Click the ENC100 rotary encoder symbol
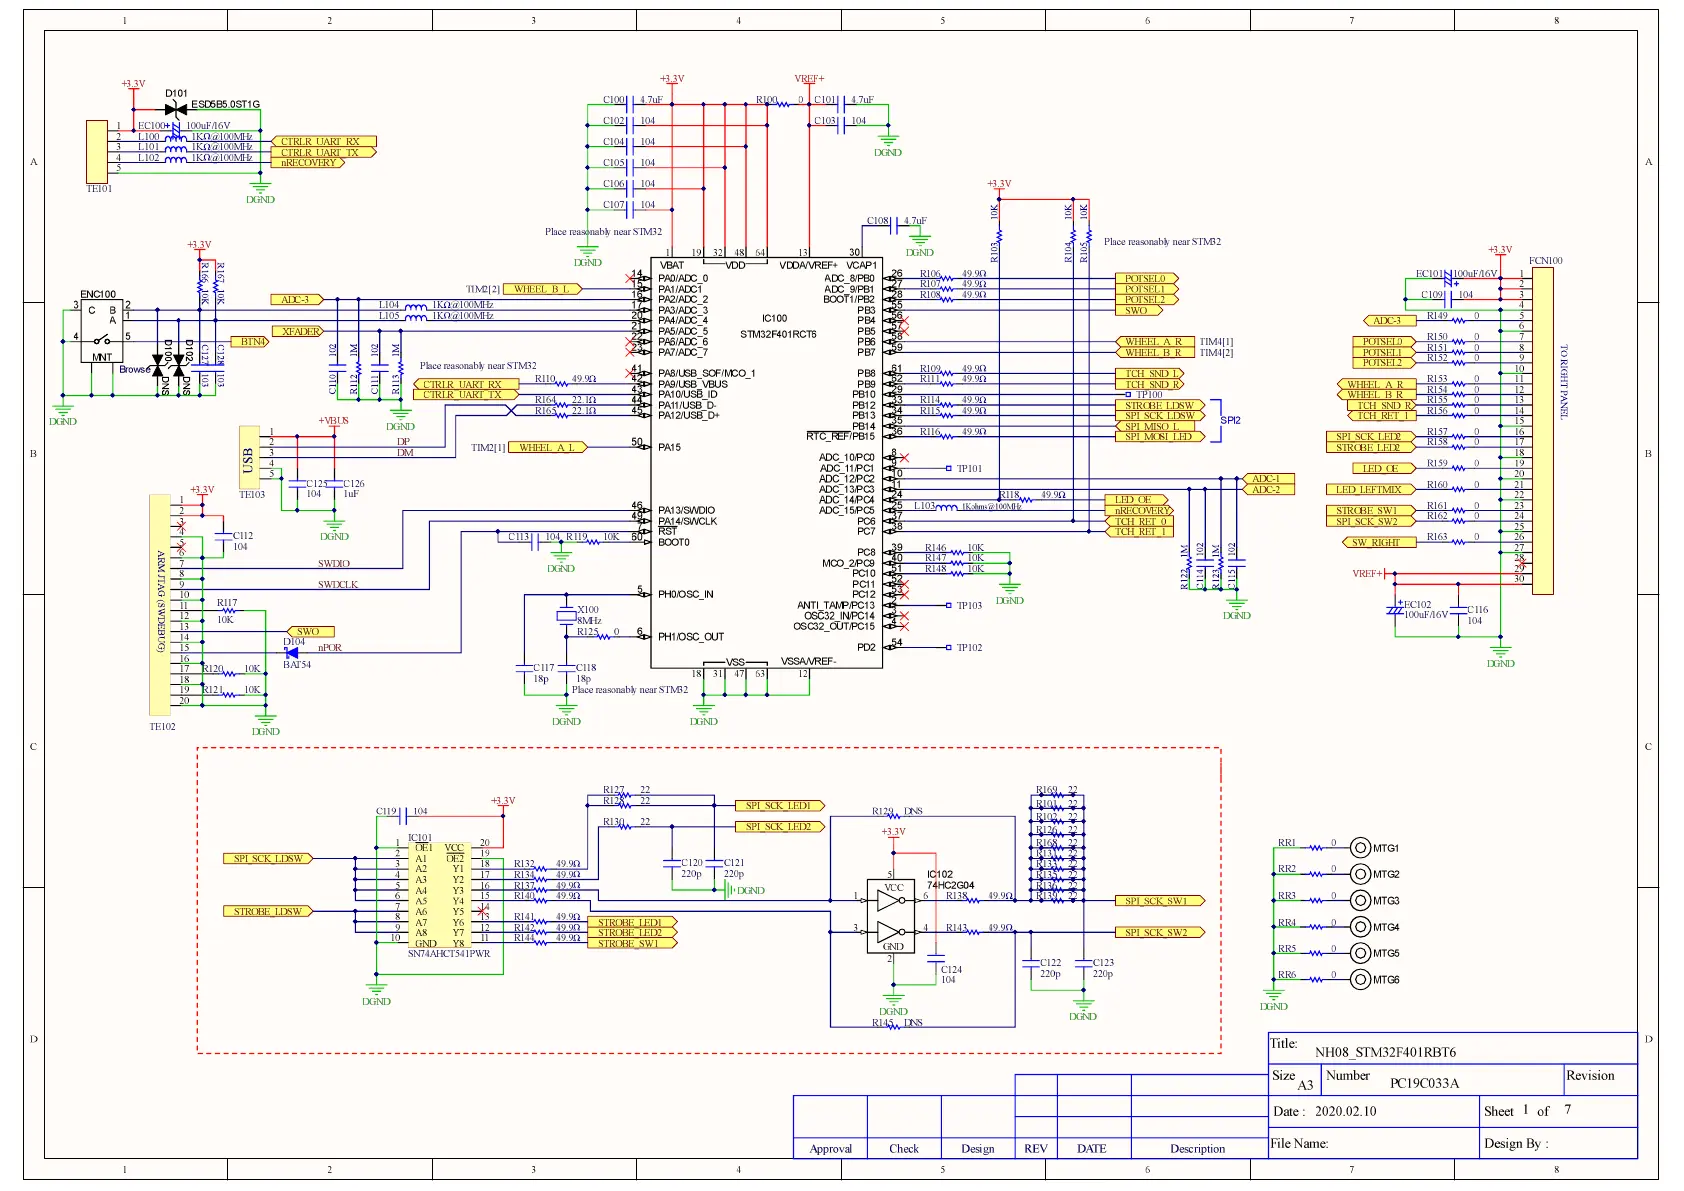 [x=102, y=332]
